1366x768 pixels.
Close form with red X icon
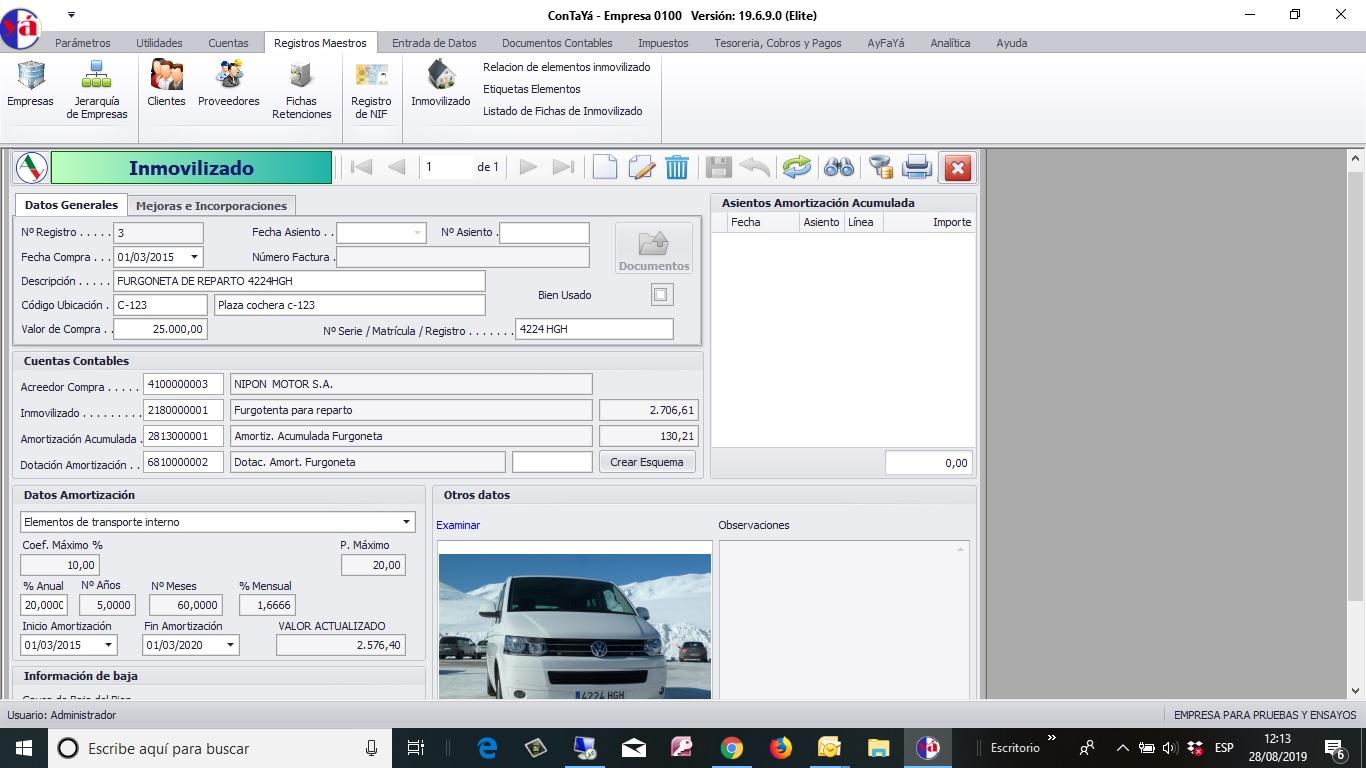(x=957, y=168)
